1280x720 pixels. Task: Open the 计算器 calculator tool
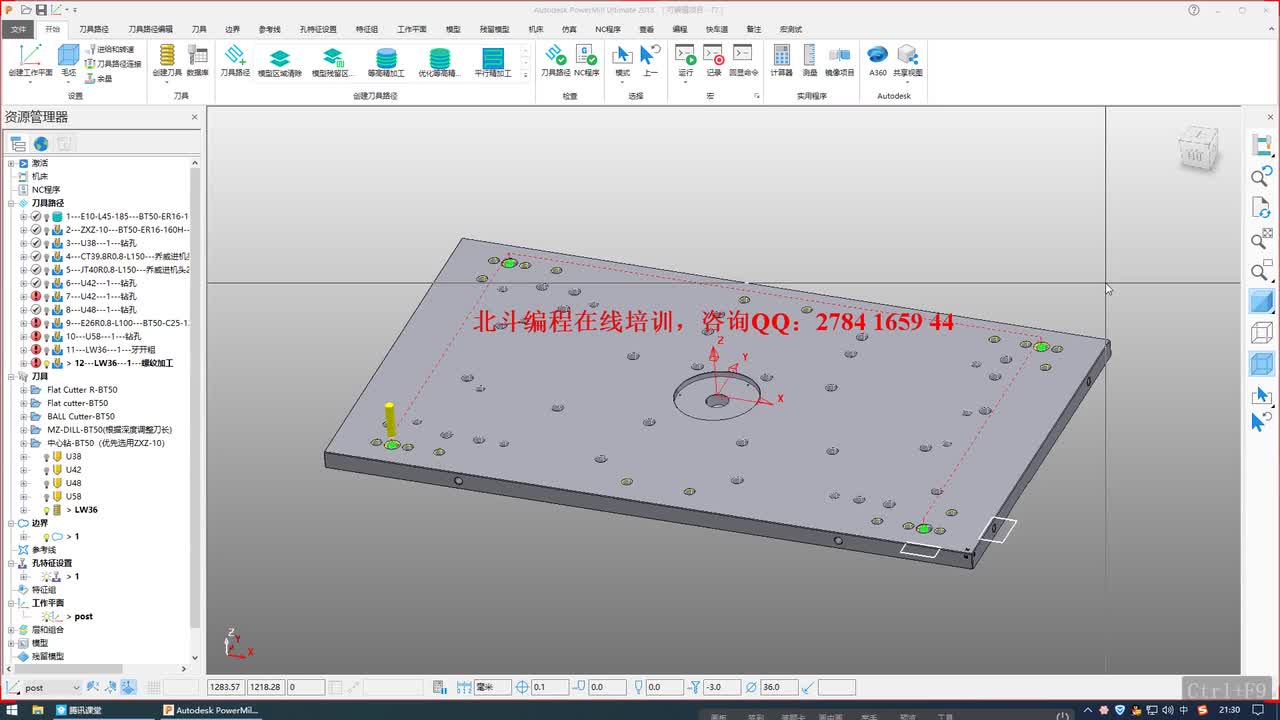point(781,60)
